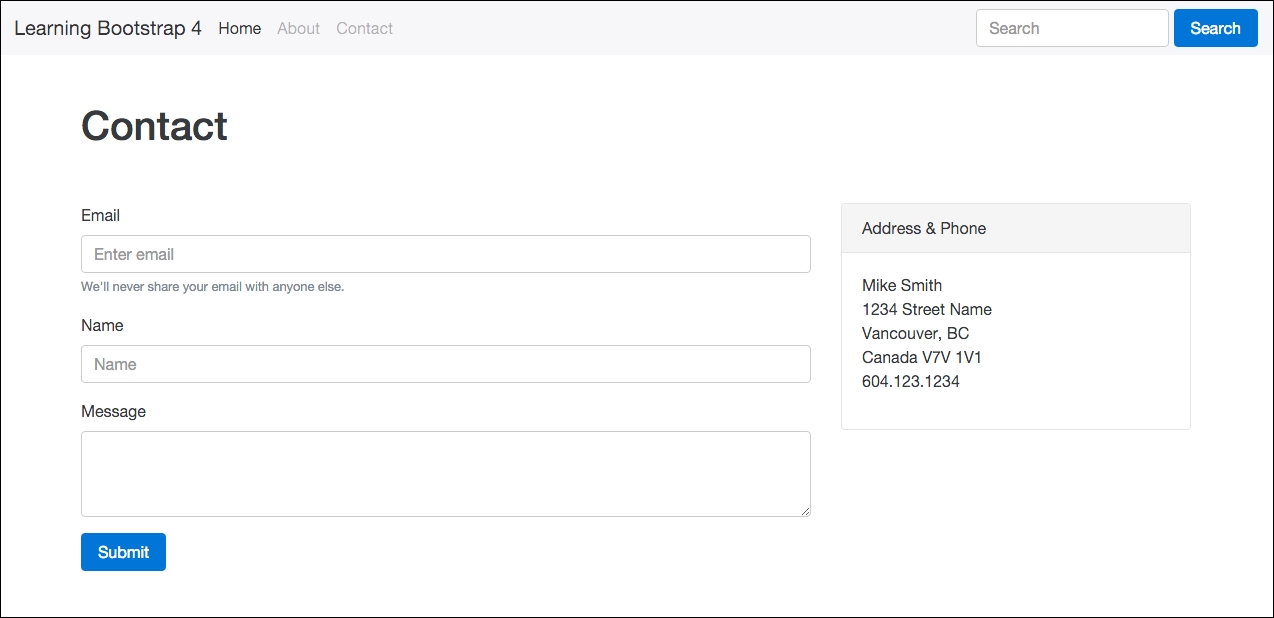Click inside the Message text area
Screen dimensions: 1274x618
(x=445, y=473)
